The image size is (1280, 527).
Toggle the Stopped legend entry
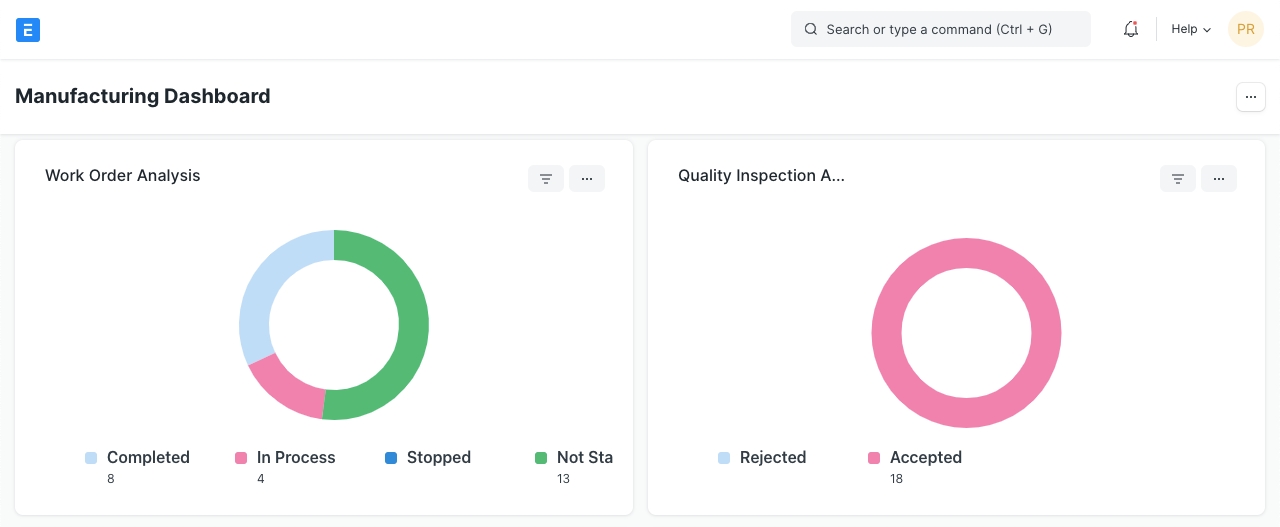click(438, 458)
